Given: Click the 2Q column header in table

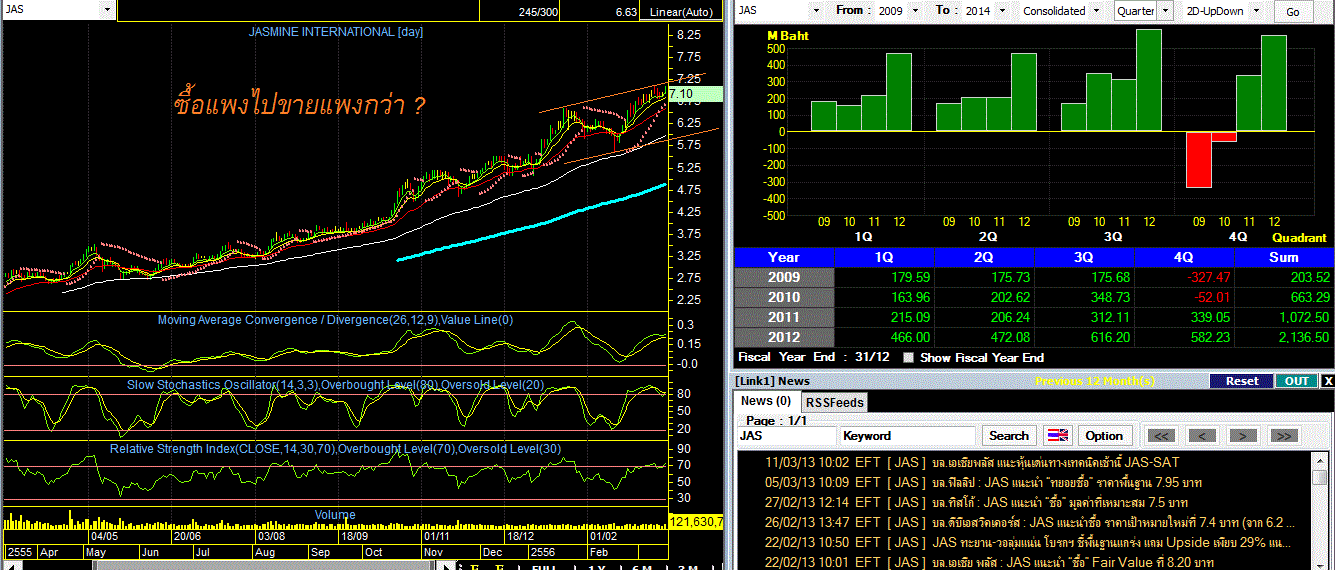Looking at the screenshot, I should tap(984, 257).
